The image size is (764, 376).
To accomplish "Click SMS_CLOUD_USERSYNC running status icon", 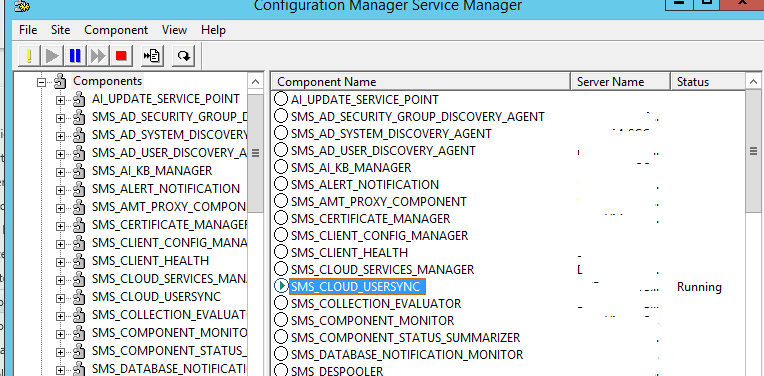I will click(281, 286).
